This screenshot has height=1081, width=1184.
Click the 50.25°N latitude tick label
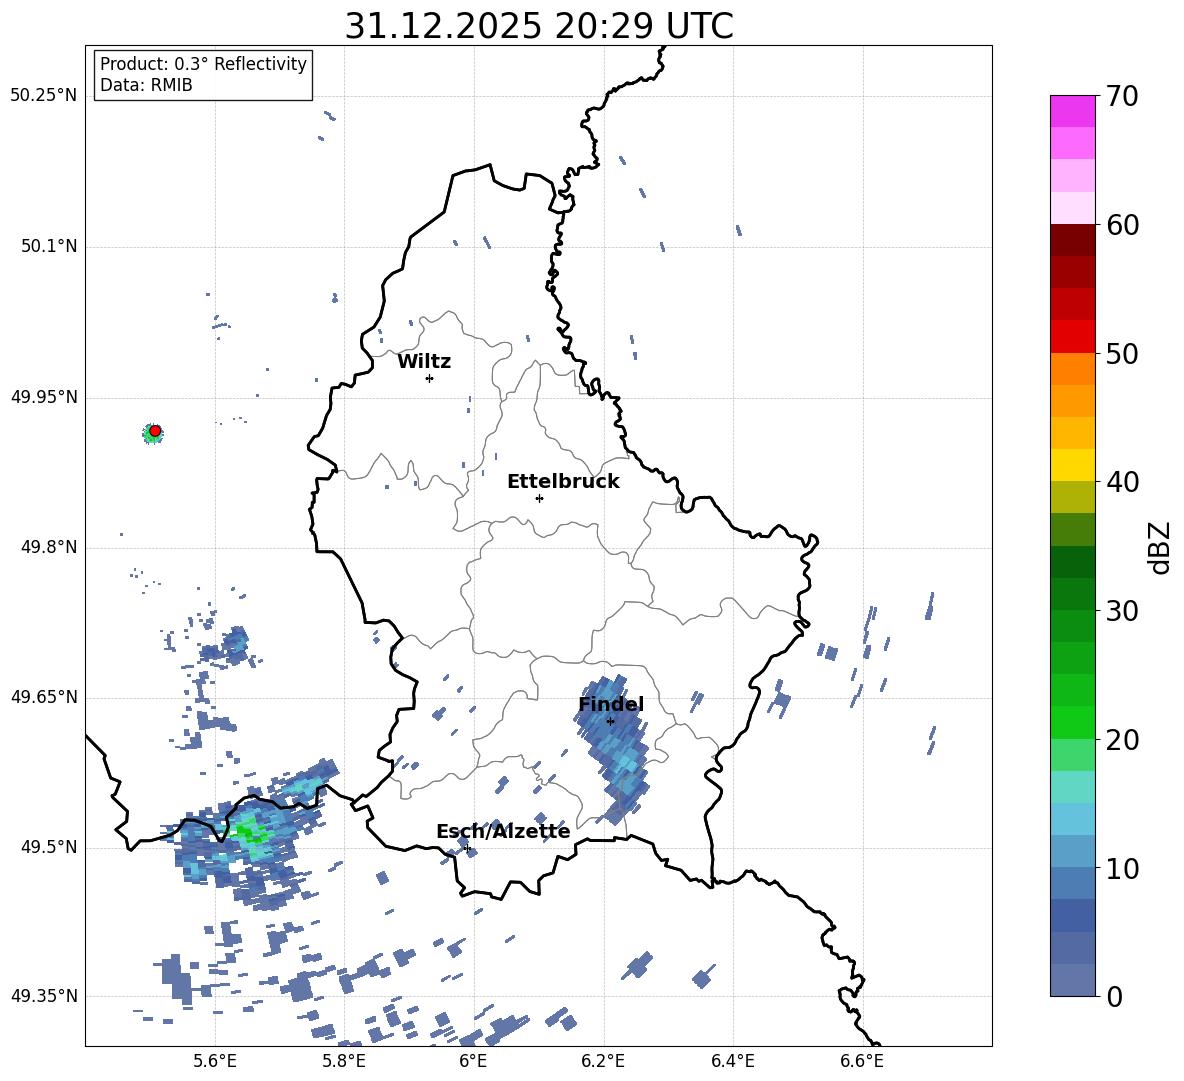coord(43,96)
